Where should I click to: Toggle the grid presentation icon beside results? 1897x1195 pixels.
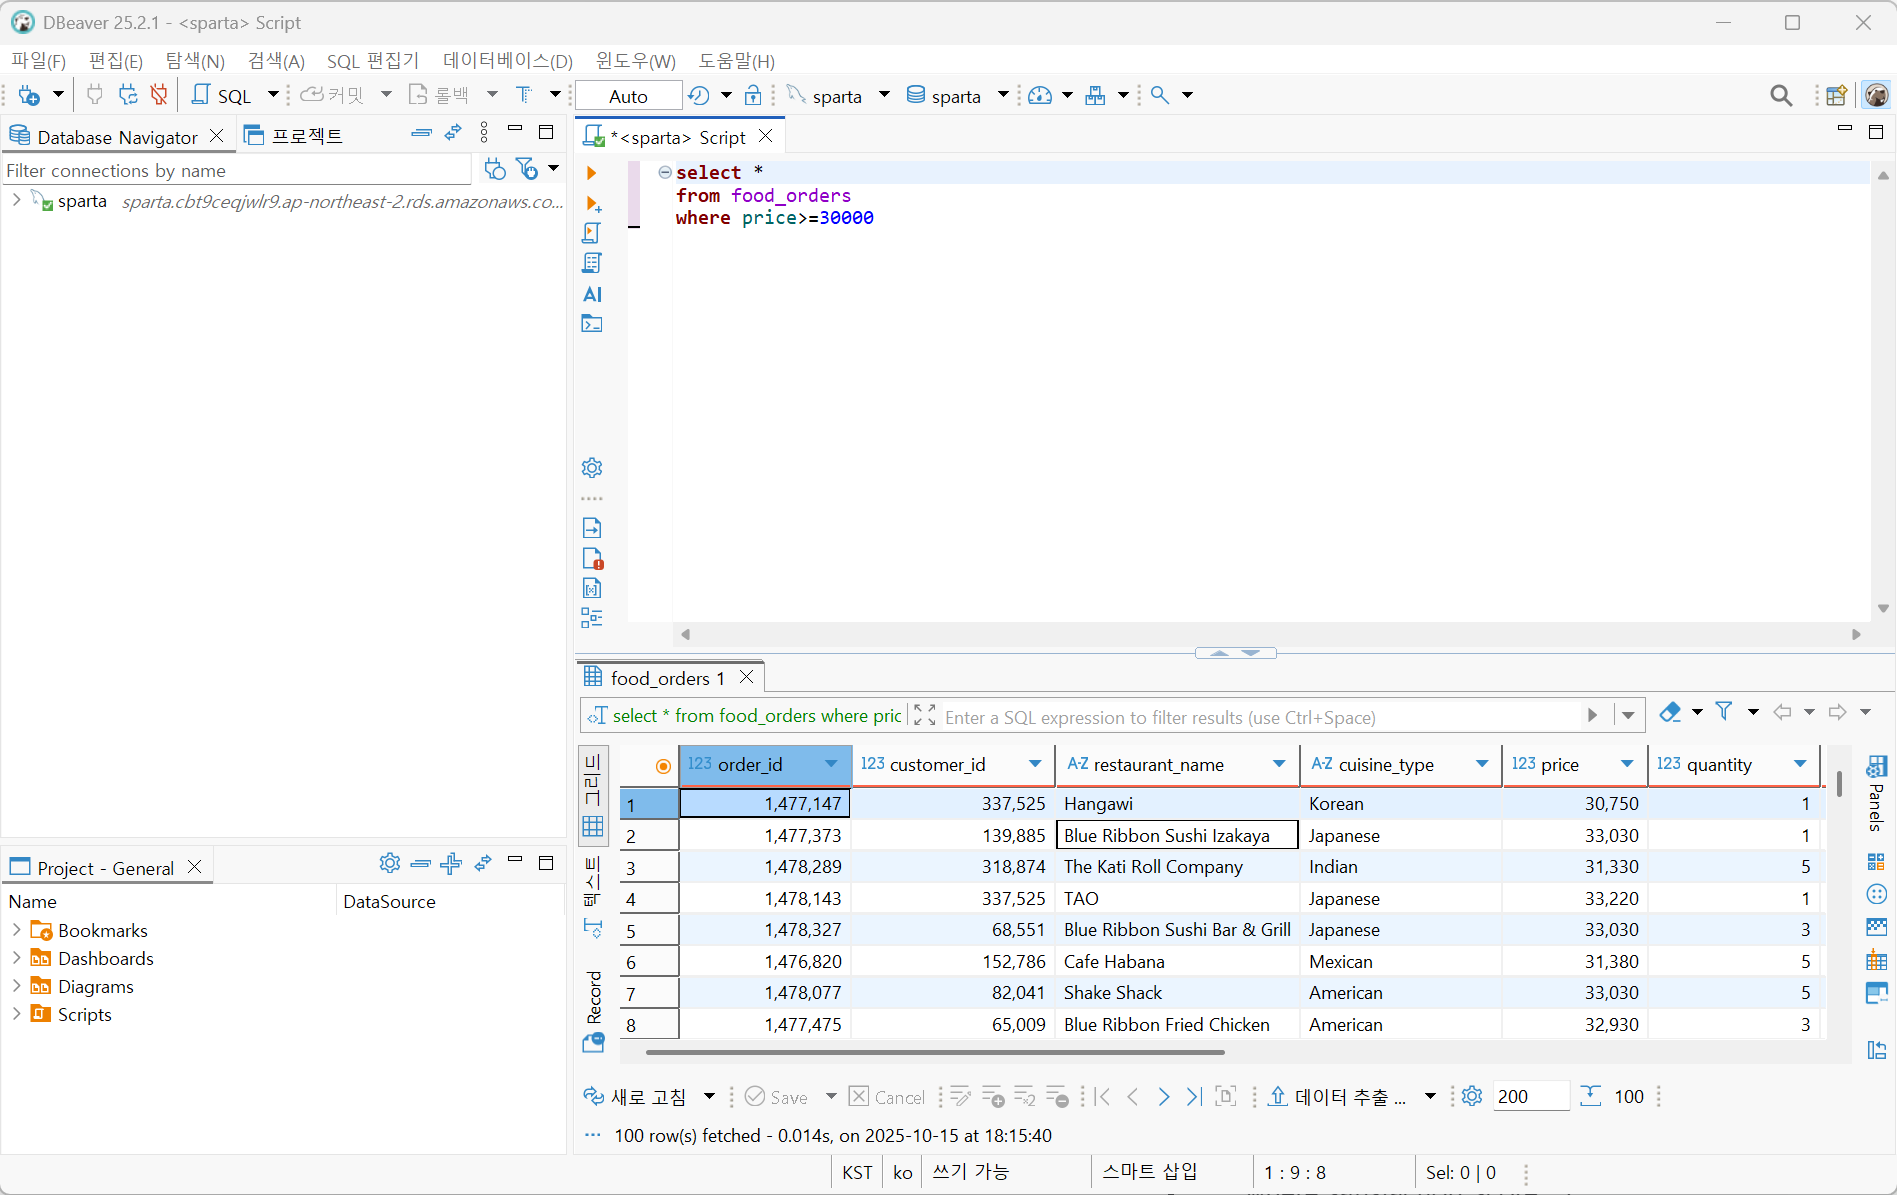593,826
